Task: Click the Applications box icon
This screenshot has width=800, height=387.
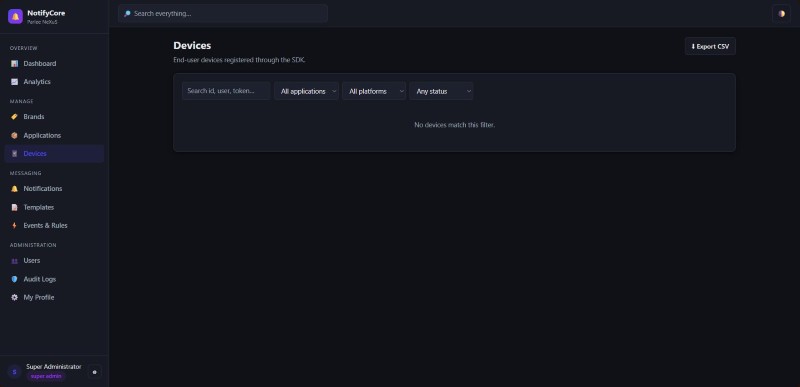Action: click(14, 136)
